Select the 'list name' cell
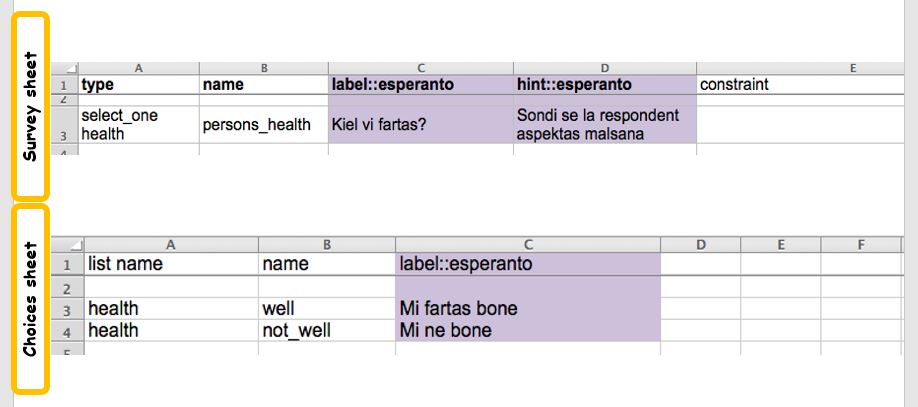Image resolution: width=918 pixels, height=407 pixels. coord(171,265)
